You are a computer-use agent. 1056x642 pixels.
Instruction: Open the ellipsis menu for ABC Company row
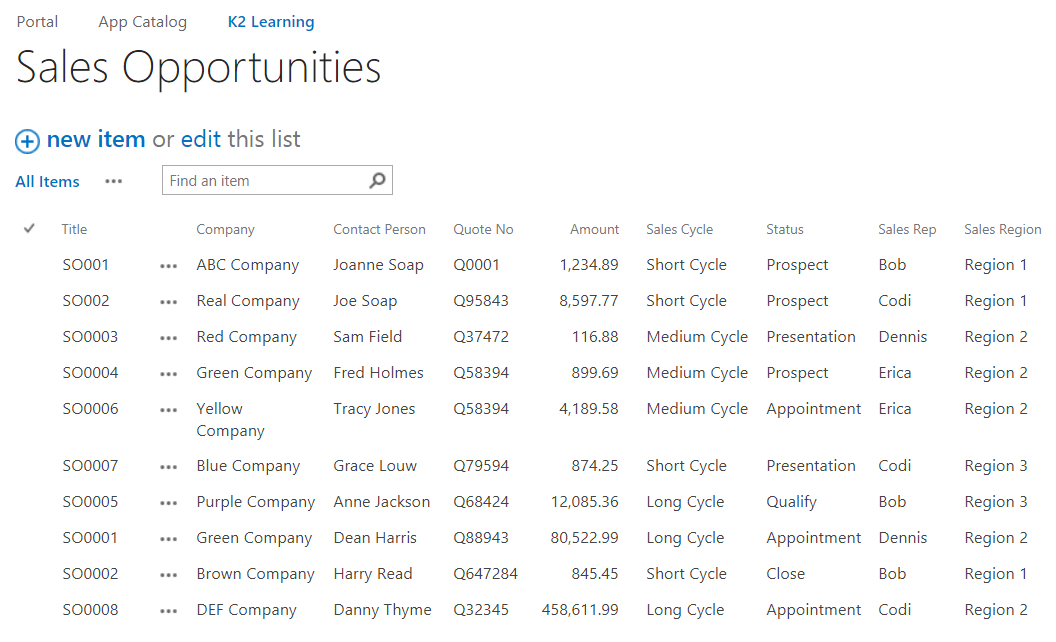coord(168,266)
